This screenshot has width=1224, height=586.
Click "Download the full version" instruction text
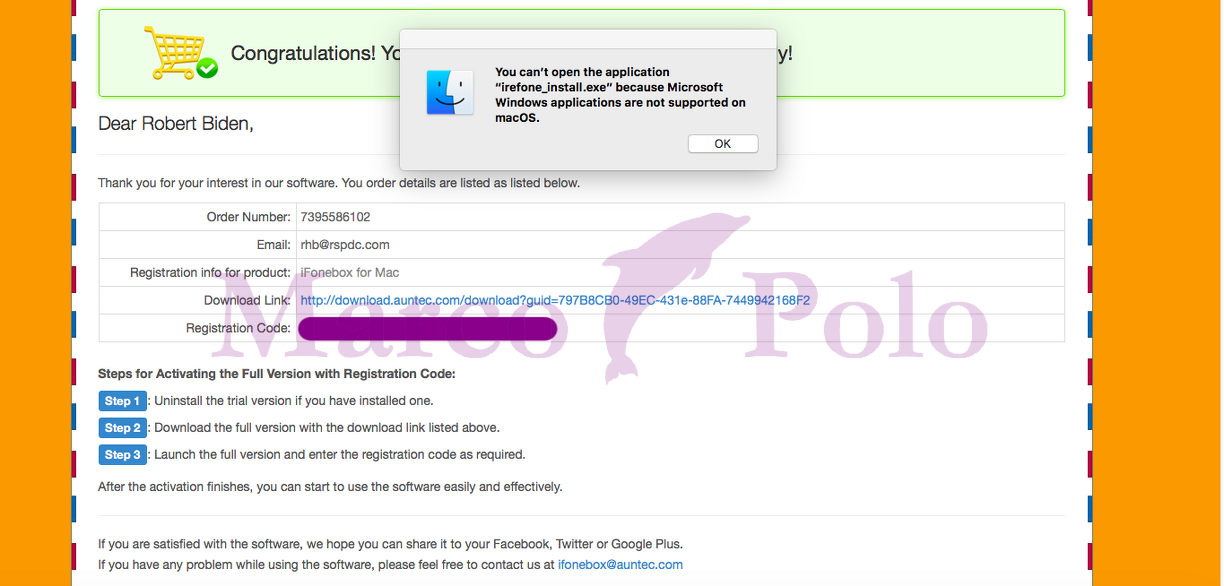click(327, 428)
